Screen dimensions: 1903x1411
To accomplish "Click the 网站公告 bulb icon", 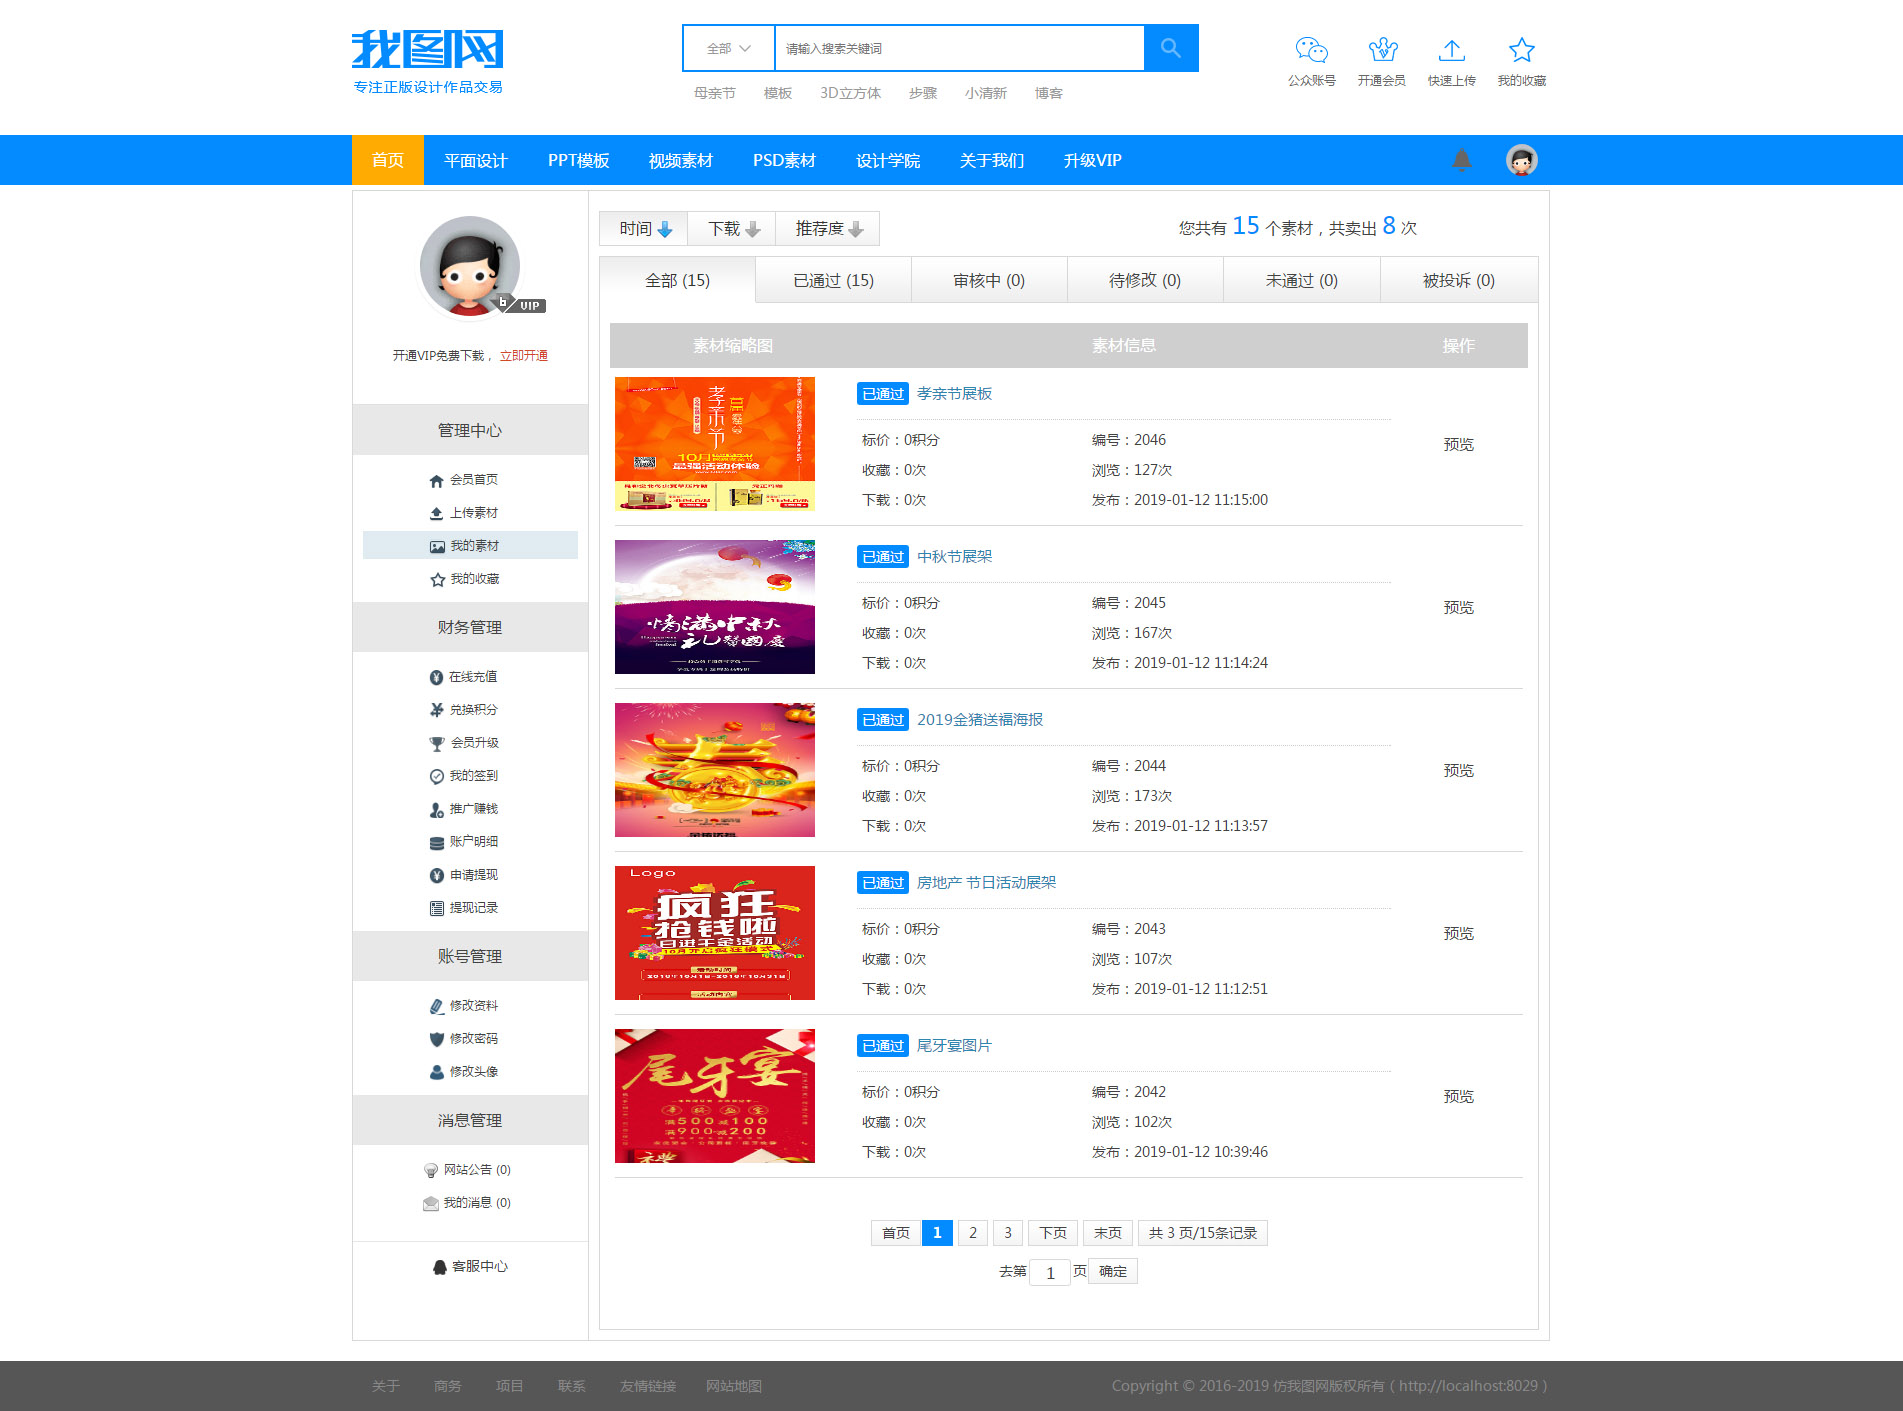I will coord(431,1170).
